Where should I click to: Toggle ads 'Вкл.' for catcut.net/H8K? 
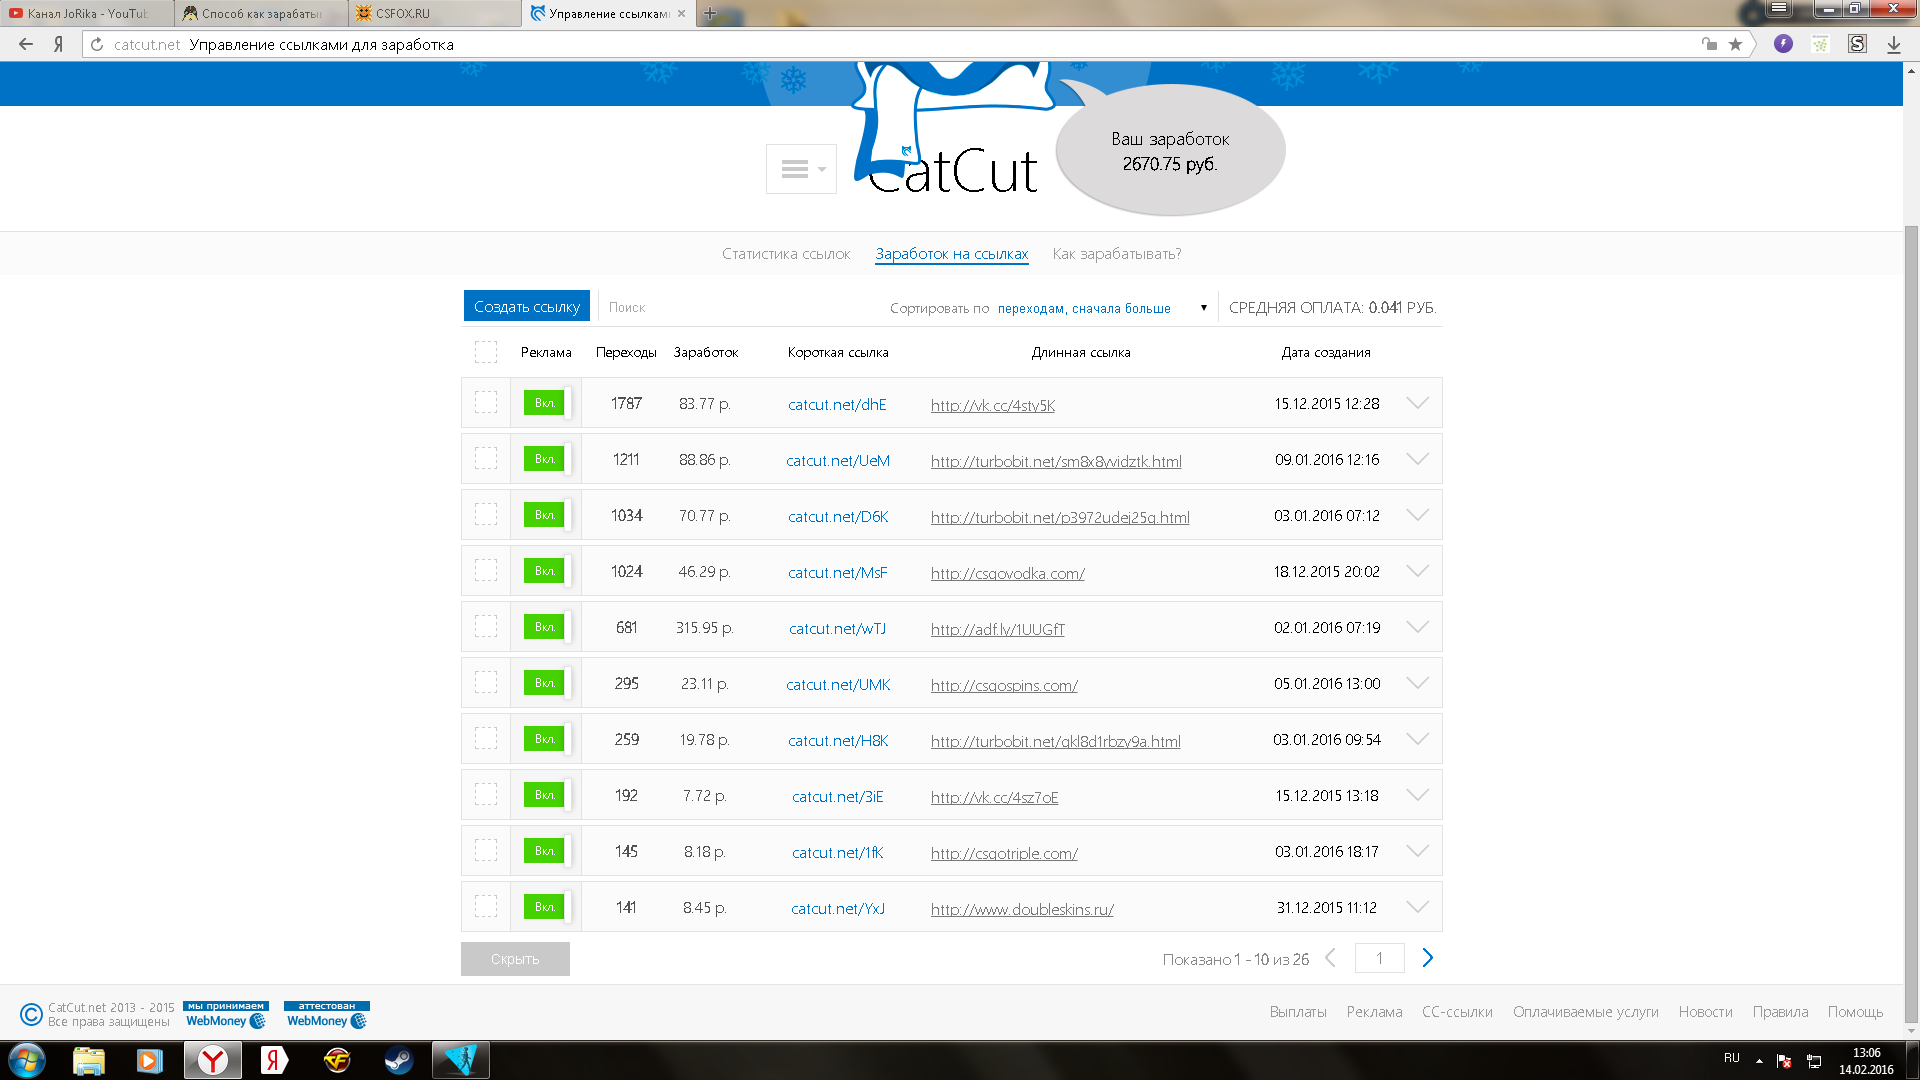(x=547, y=739)
